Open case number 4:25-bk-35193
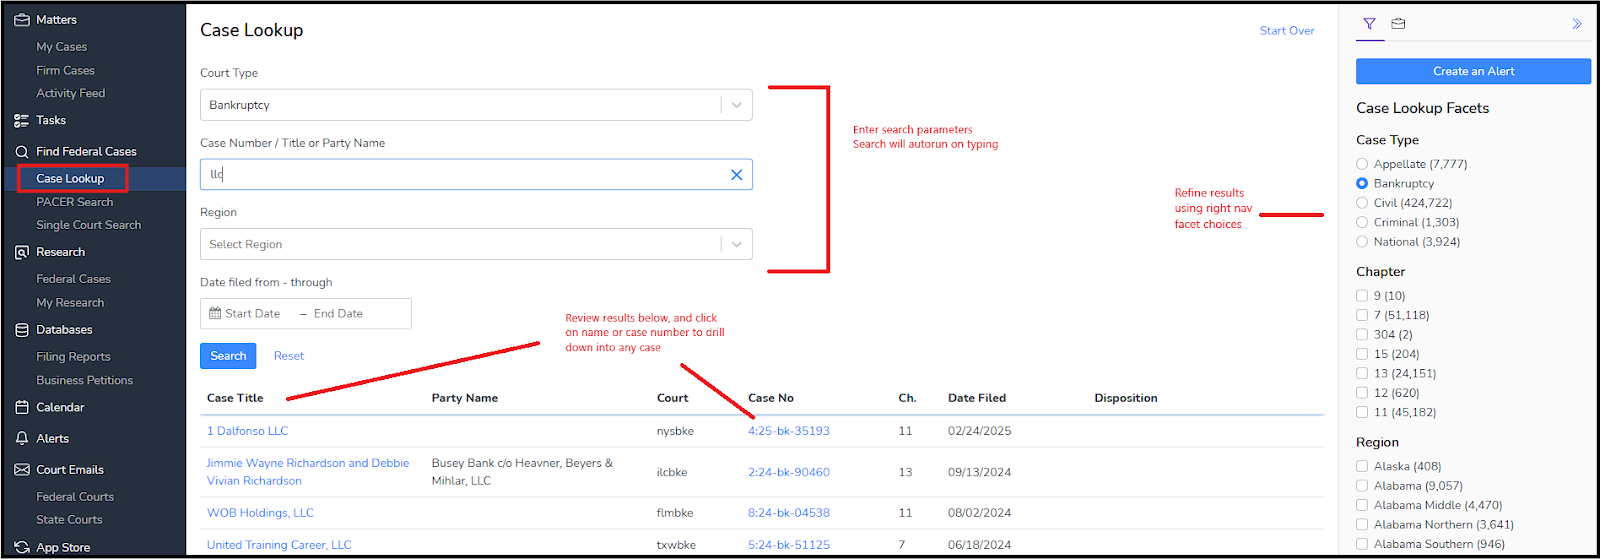The width and height of the screenshot is (1600, 559). pyautogui.click(x=789, y=431)
